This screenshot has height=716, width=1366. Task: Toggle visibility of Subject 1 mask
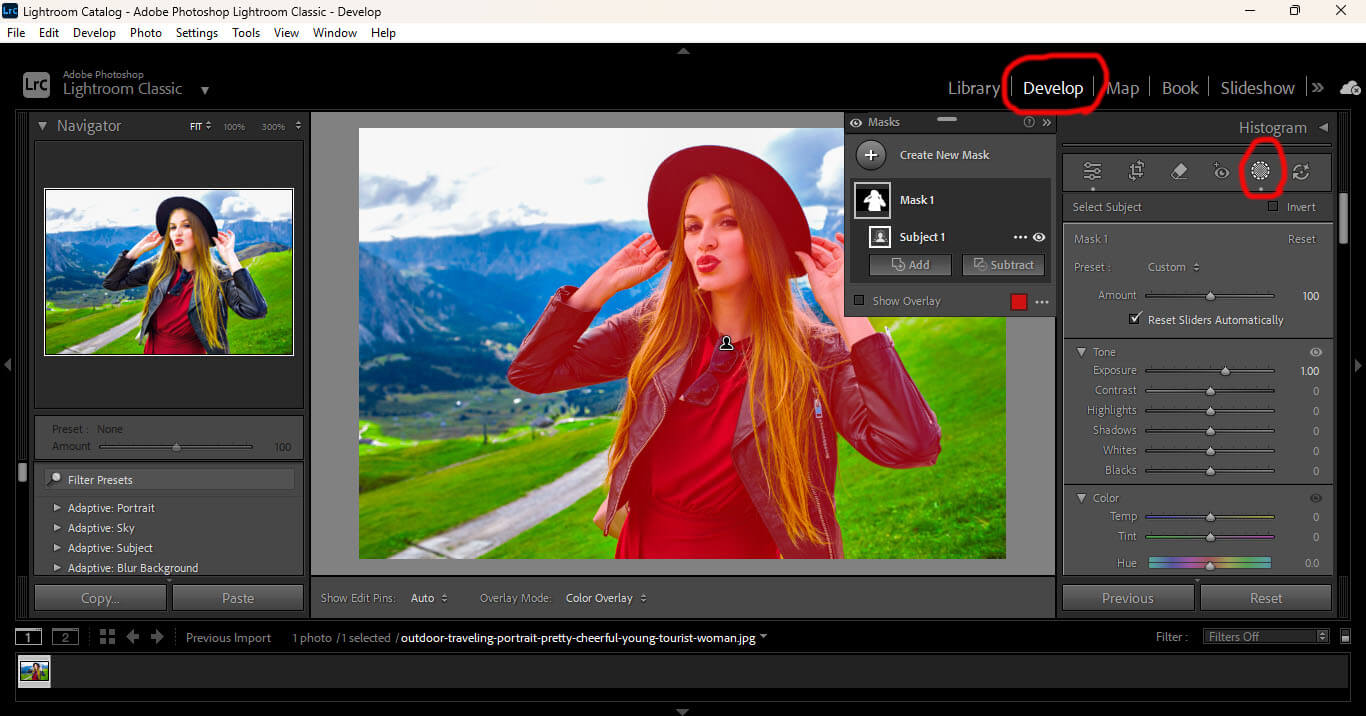1039,237
